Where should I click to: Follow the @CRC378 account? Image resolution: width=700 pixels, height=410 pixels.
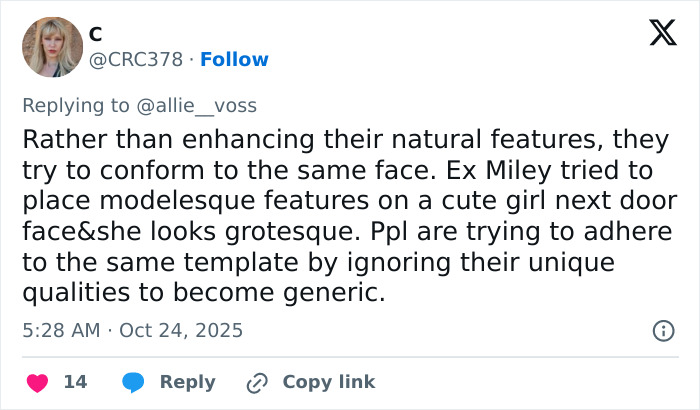point(234,59)
